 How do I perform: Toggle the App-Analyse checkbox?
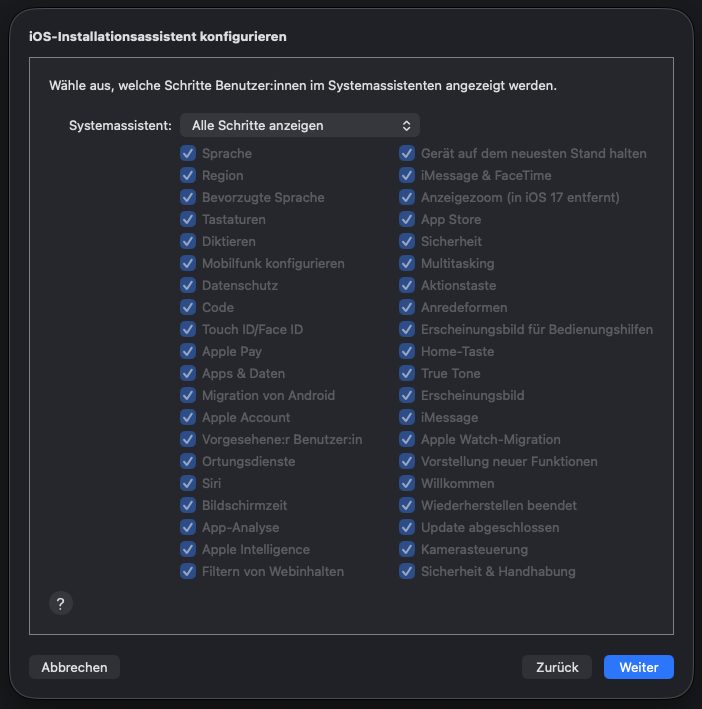[188, 527]
